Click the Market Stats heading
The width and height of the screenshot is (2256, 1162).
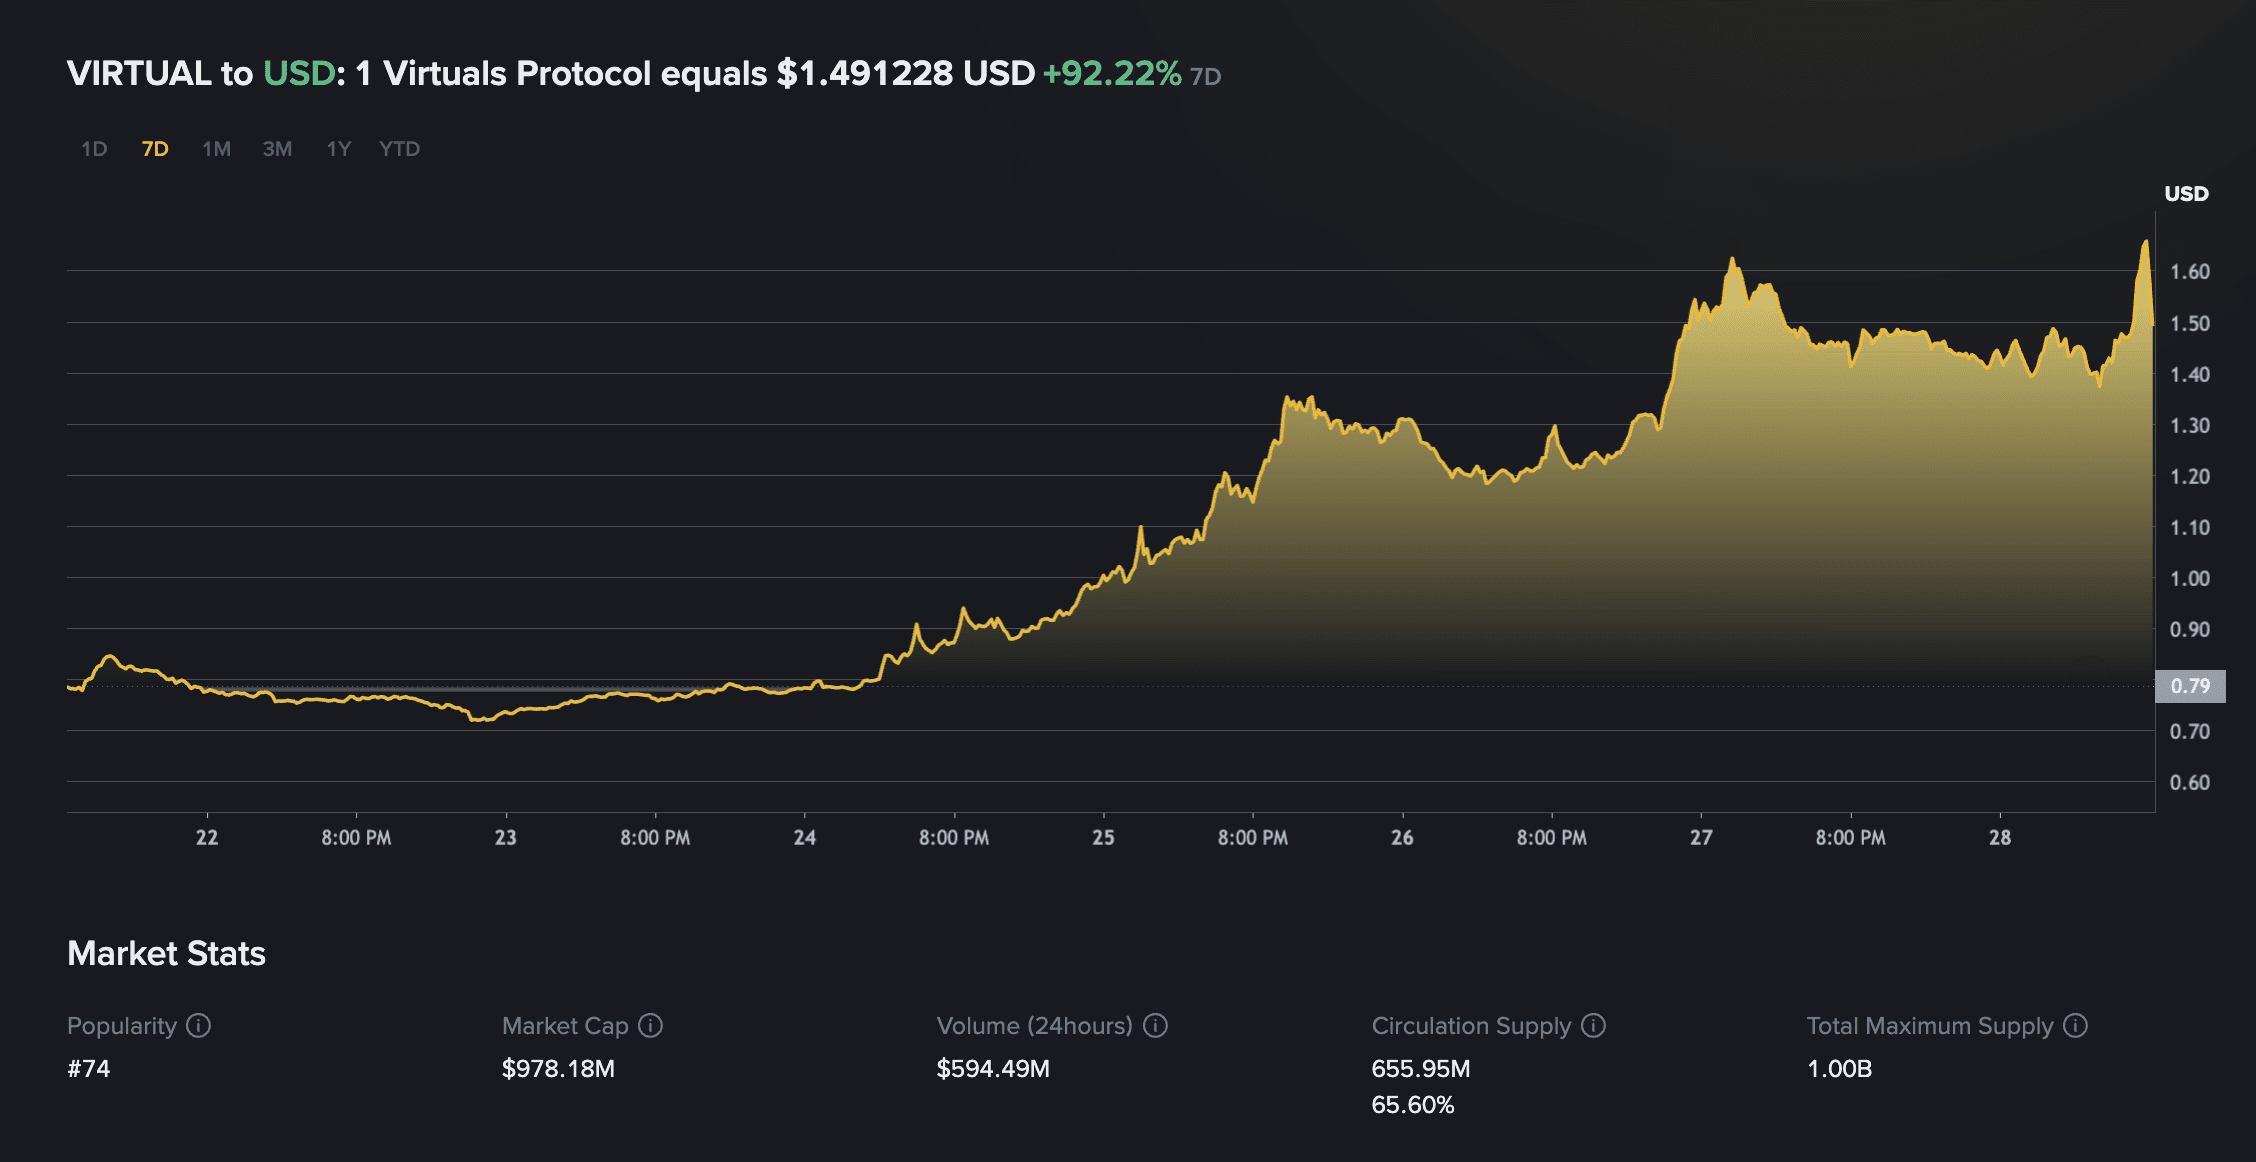coord(166,953)
